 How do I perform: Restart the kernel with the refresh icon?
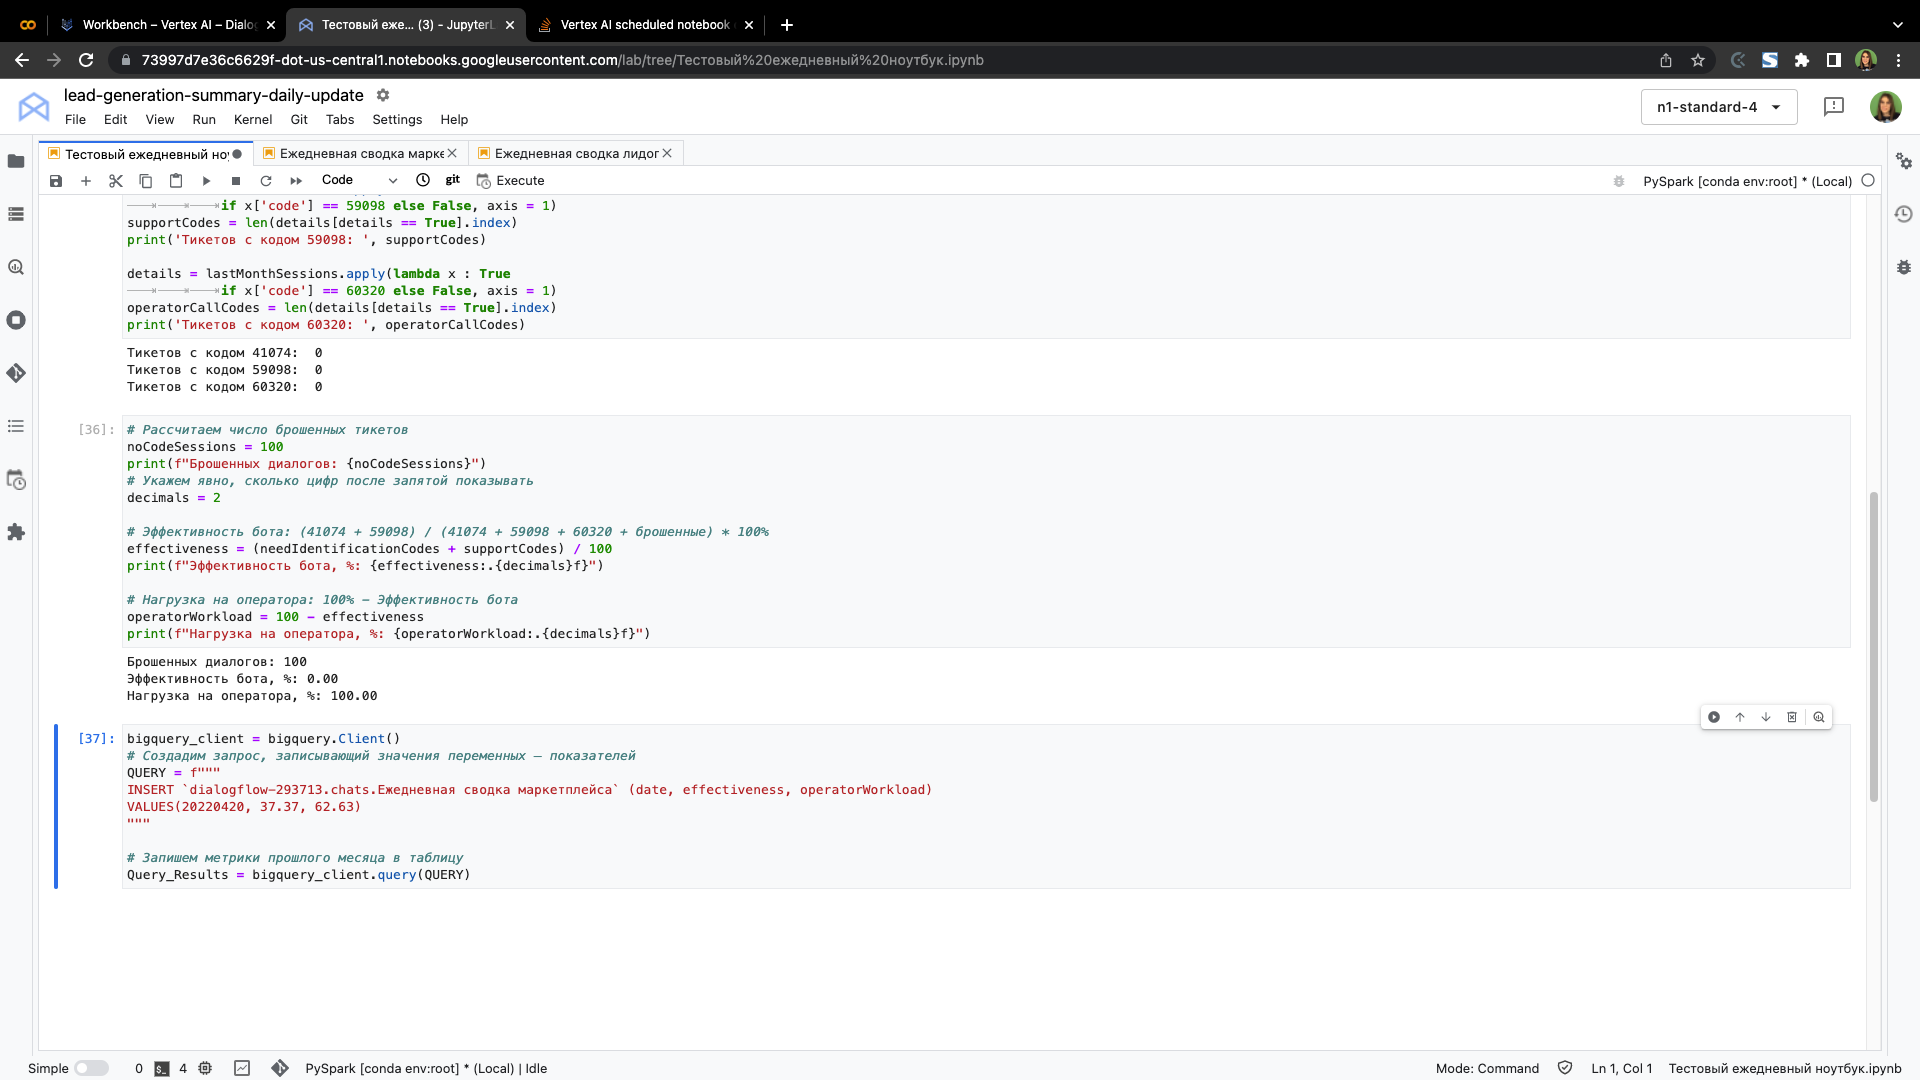click(266, 181)
